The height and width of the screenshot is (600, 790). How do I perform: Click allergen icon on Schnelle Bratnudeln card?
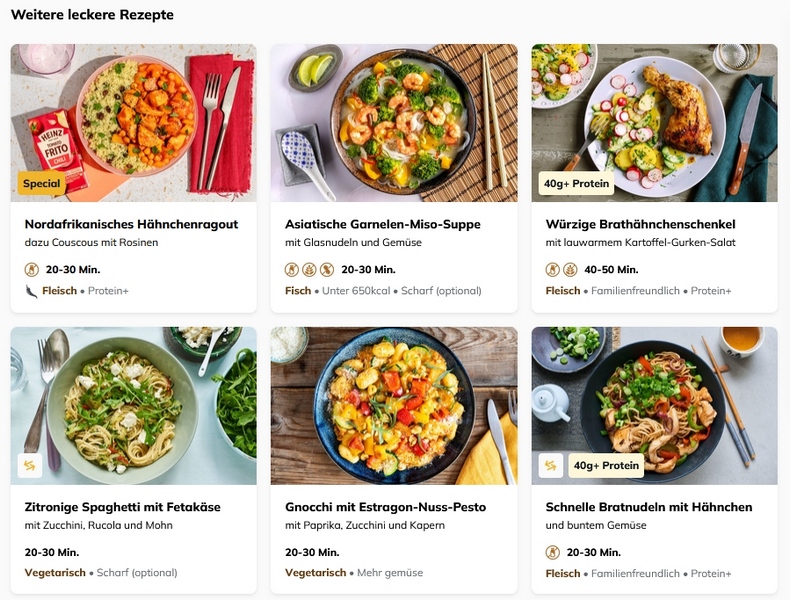[x=553, y=552]
